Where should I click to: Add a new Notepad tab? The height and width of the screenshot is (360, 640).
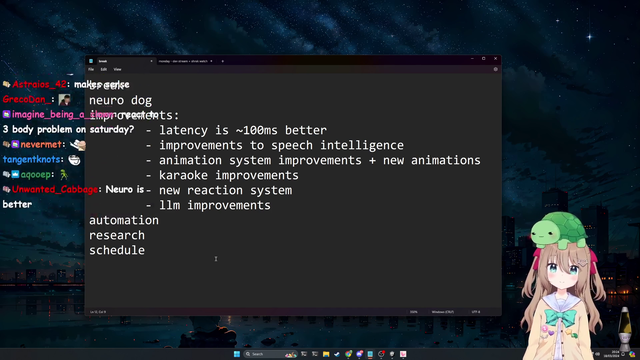[x=222, y=61]
